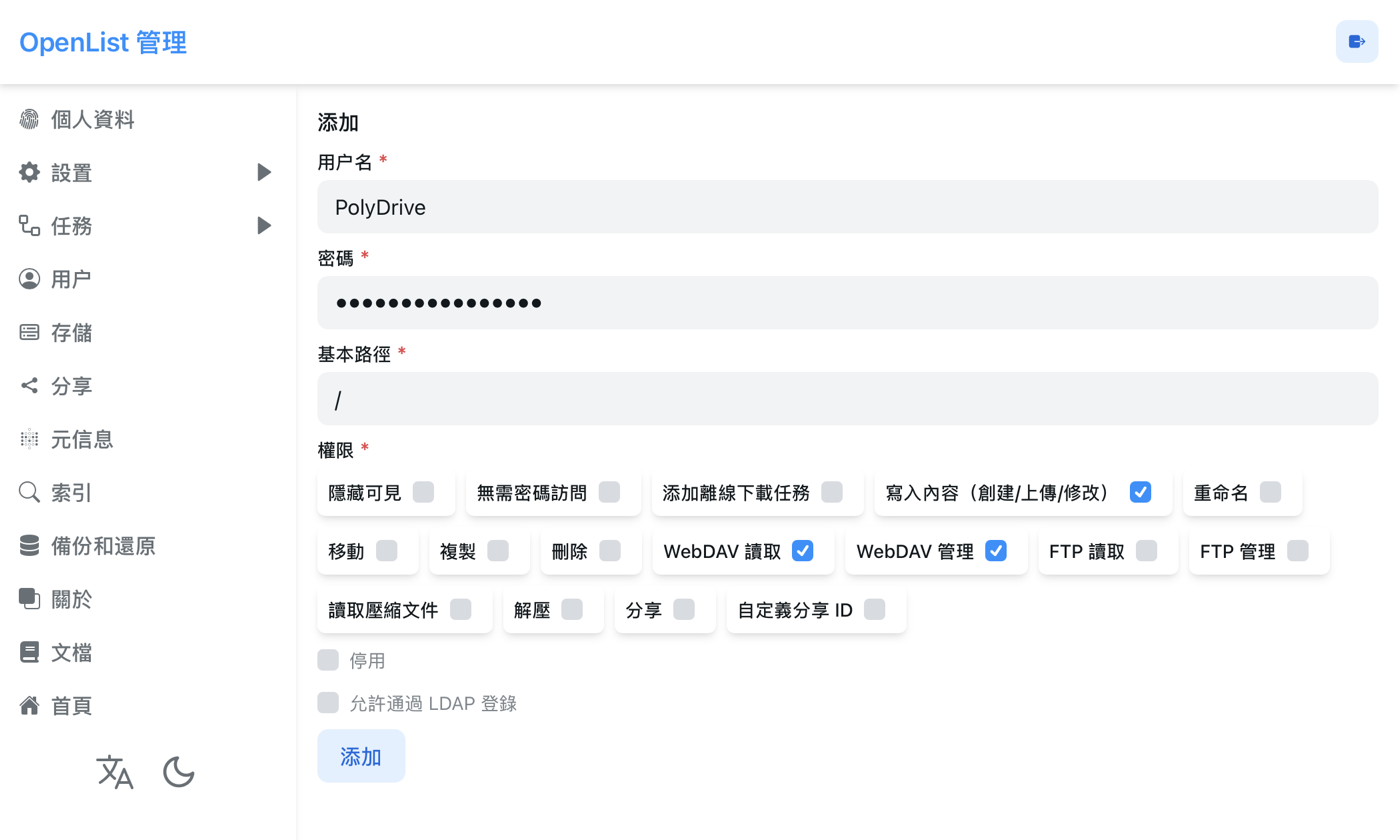The height and width of the screenshot is (840, 1400).
Task: Click the 添加 submit button
Action: click(x=361, y=756)
